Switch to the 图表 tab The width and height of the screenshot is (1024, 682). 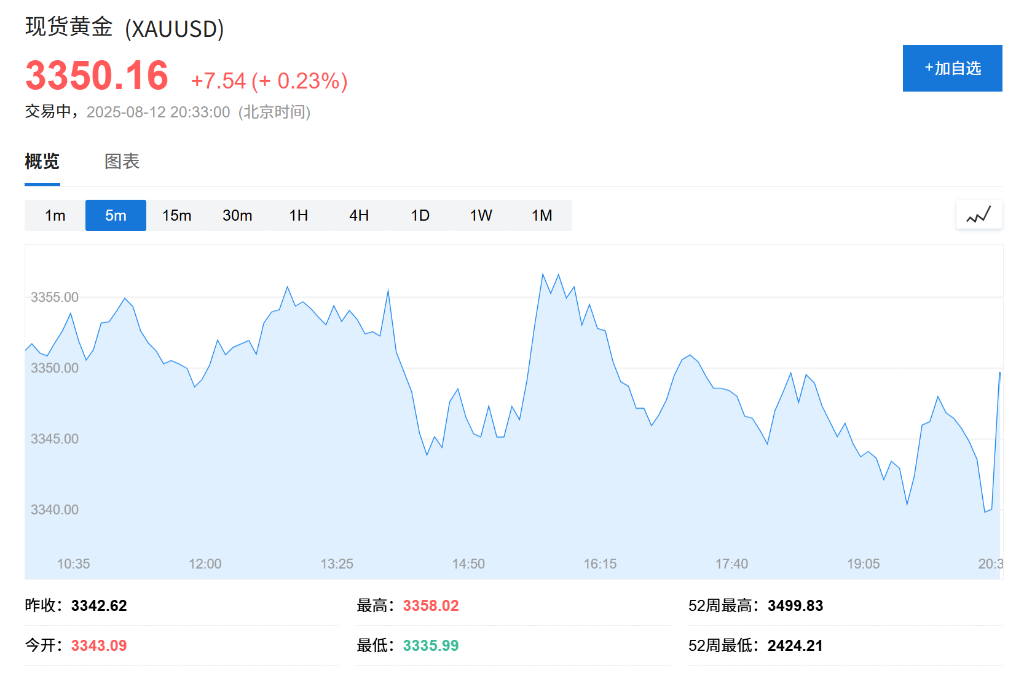coord(122,162)
